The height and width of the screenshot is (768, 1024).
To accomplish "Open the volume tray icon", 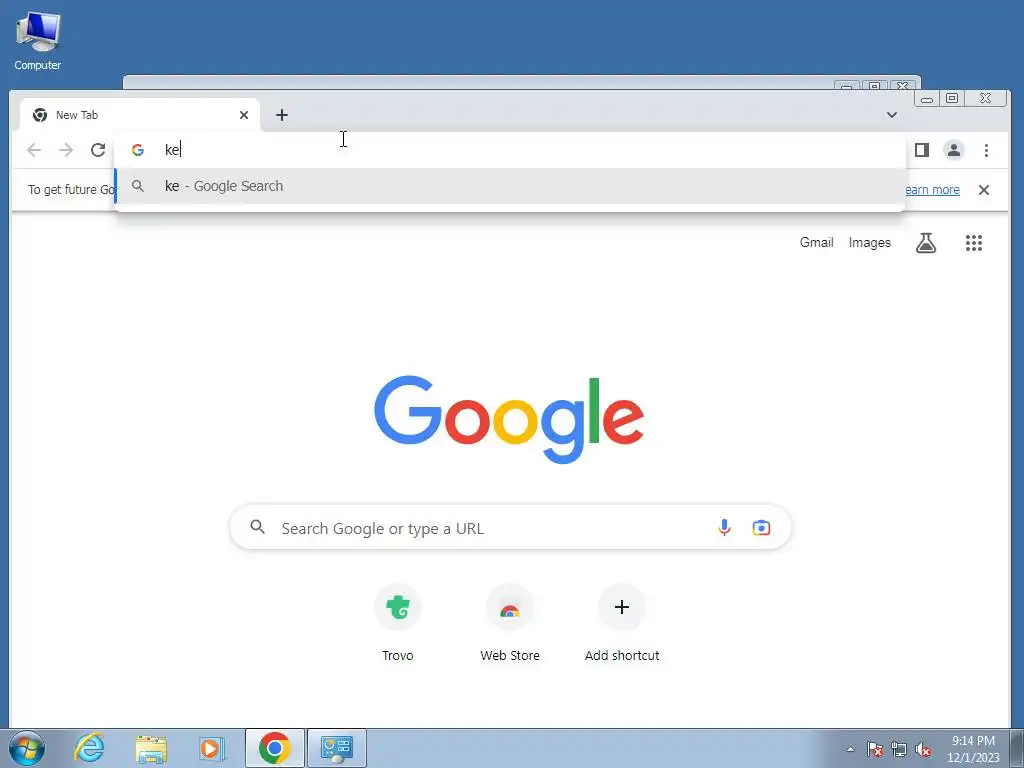I will click(923, 749).
